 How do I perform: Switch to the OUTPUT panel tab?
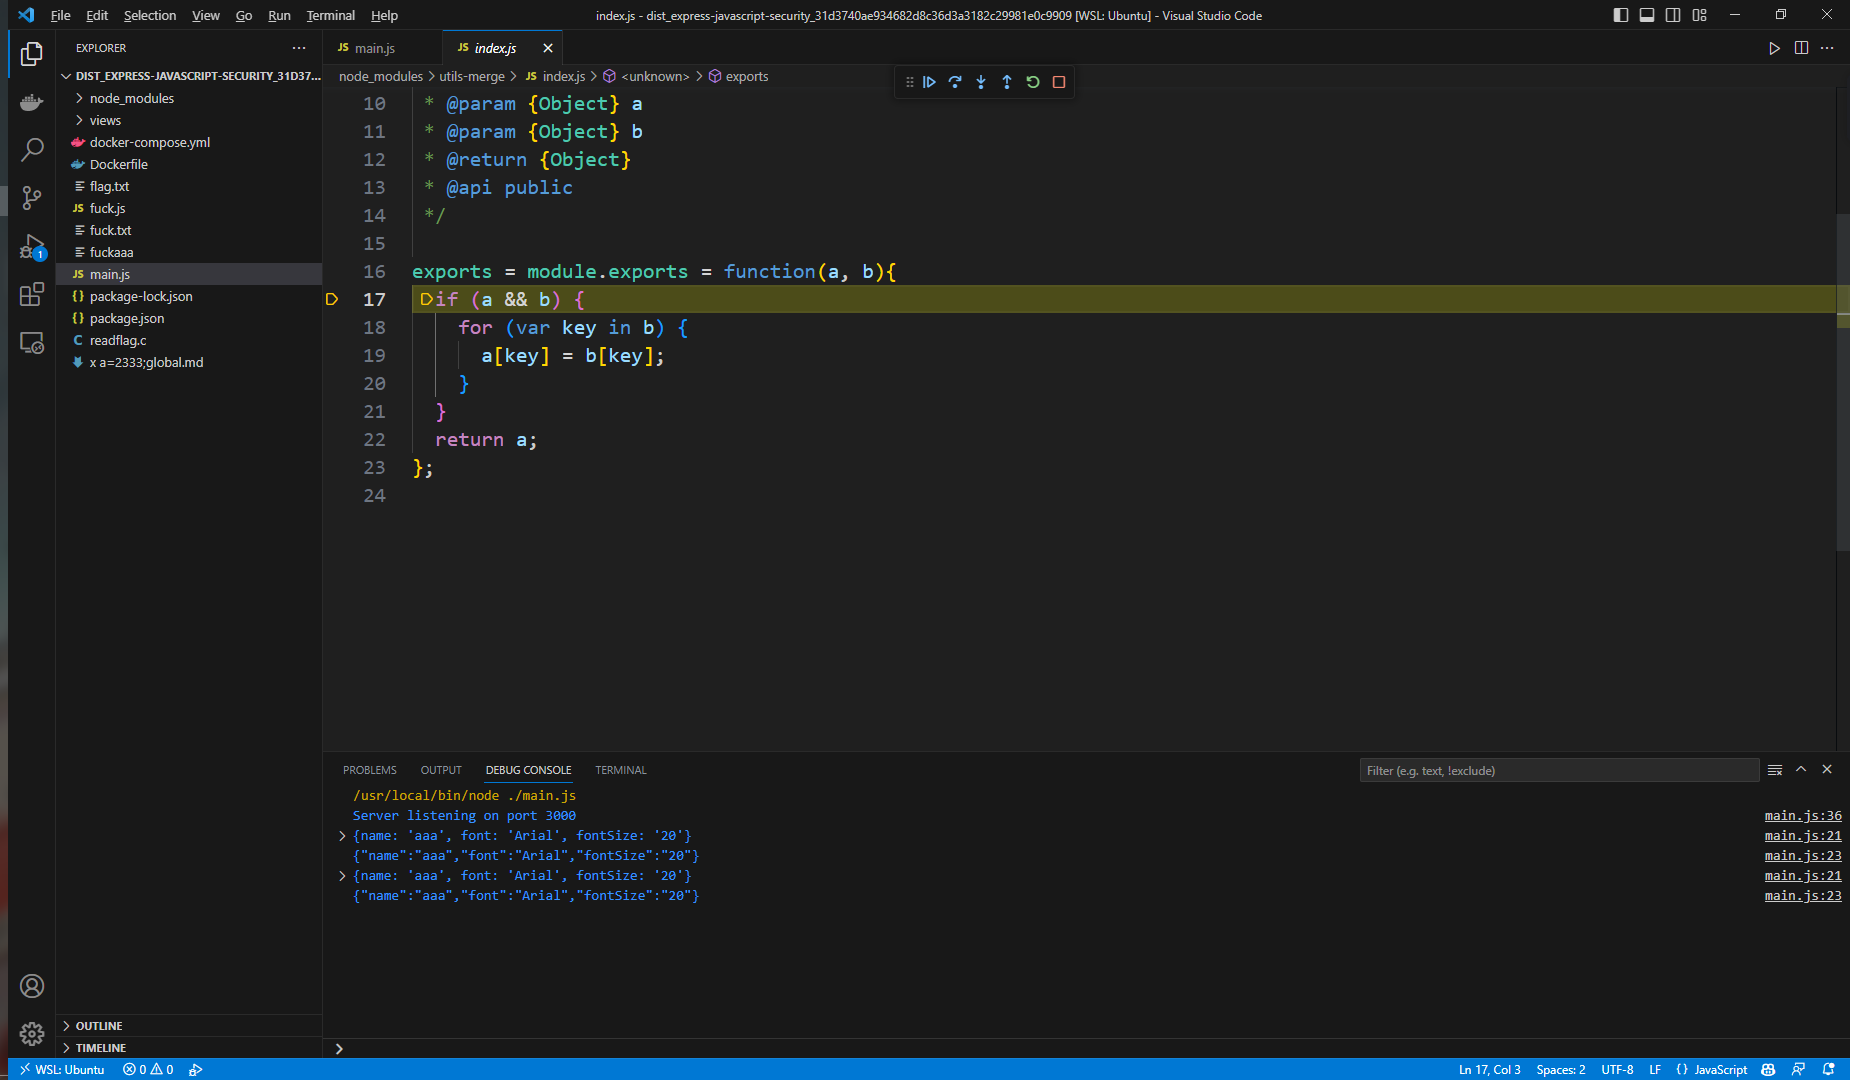point(441,770)
